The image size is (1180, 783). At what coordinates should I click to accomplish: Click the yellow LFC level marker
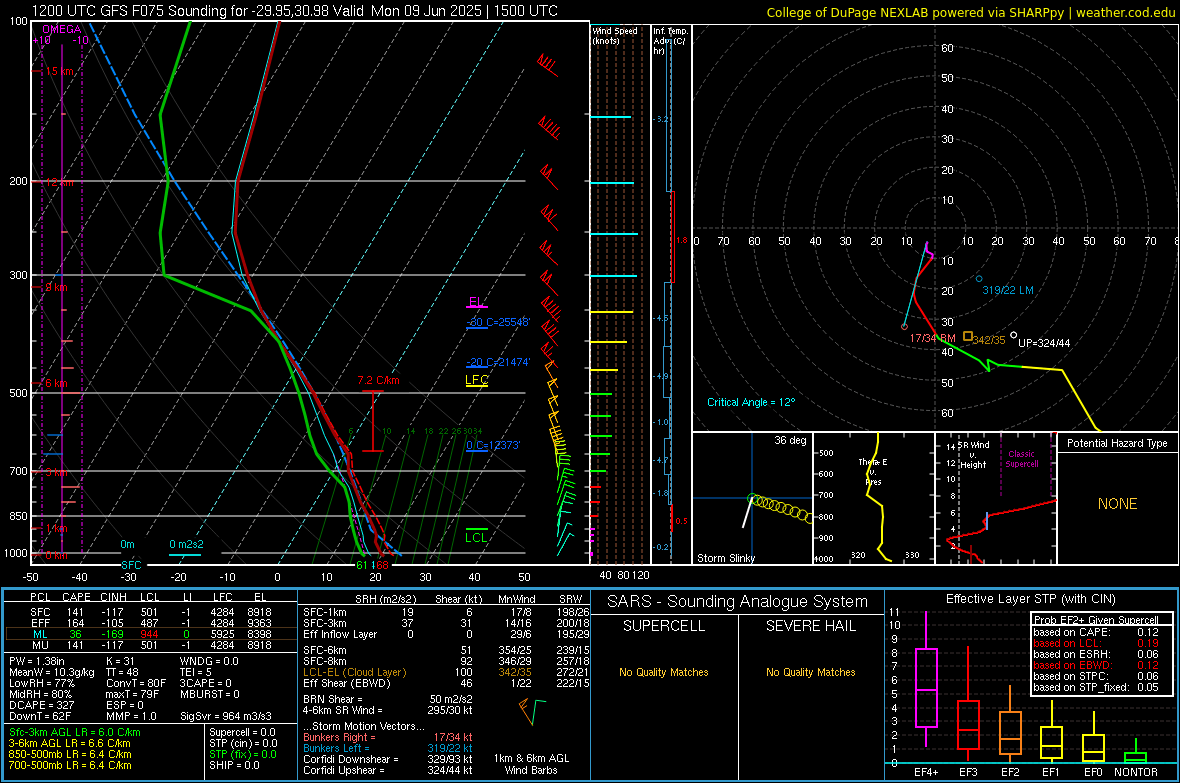coord(476,381)
